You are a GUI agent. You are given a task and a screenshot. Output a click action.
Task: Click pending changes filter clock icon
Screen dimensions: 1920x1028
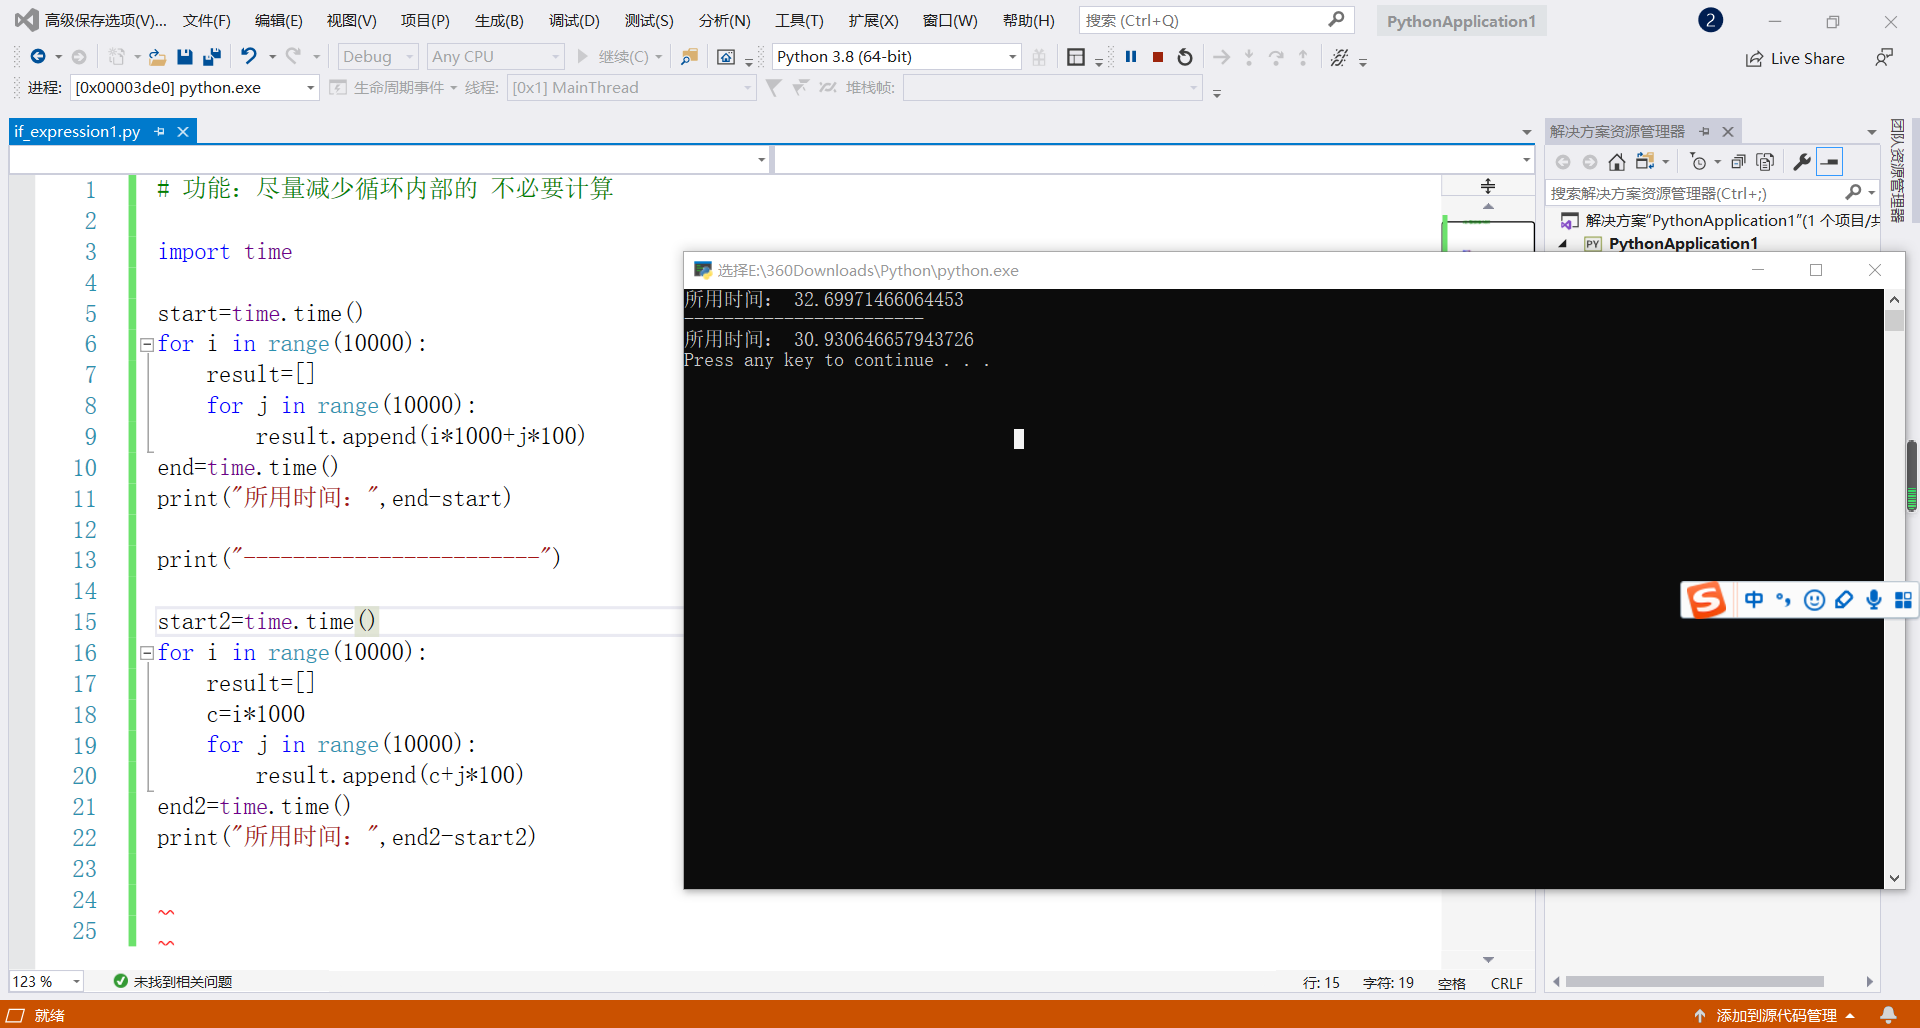coord(1698,162)
